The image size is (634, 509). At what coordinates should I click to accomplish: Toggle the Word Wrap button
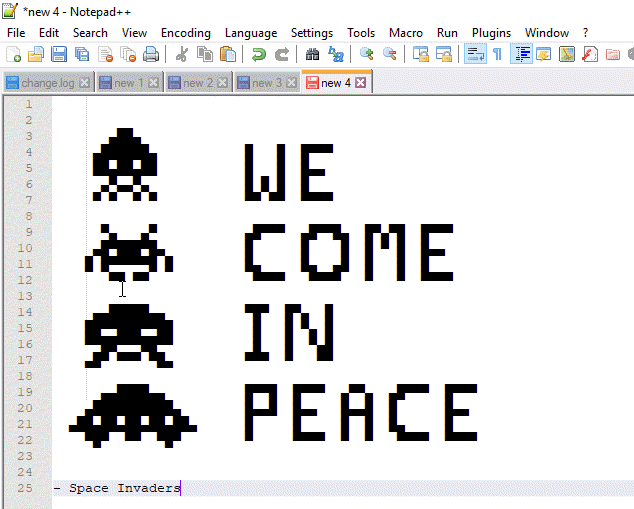(x=475, y=54)
